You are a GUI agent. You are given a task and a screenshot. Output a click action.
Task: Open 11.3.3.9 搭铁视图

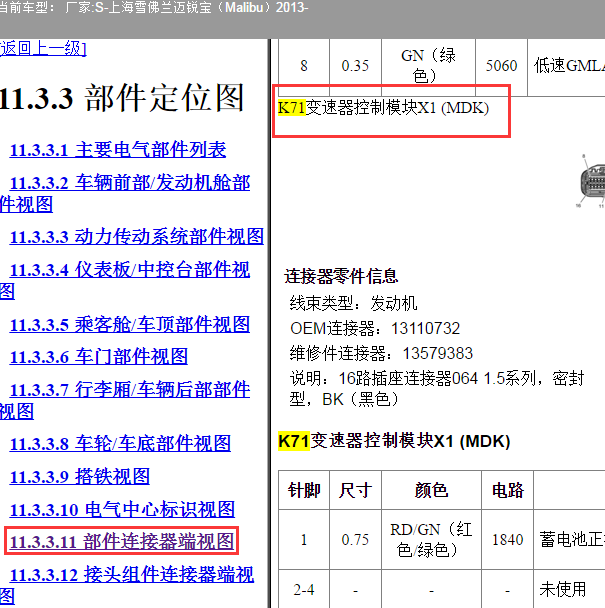(x=80, y=477)
